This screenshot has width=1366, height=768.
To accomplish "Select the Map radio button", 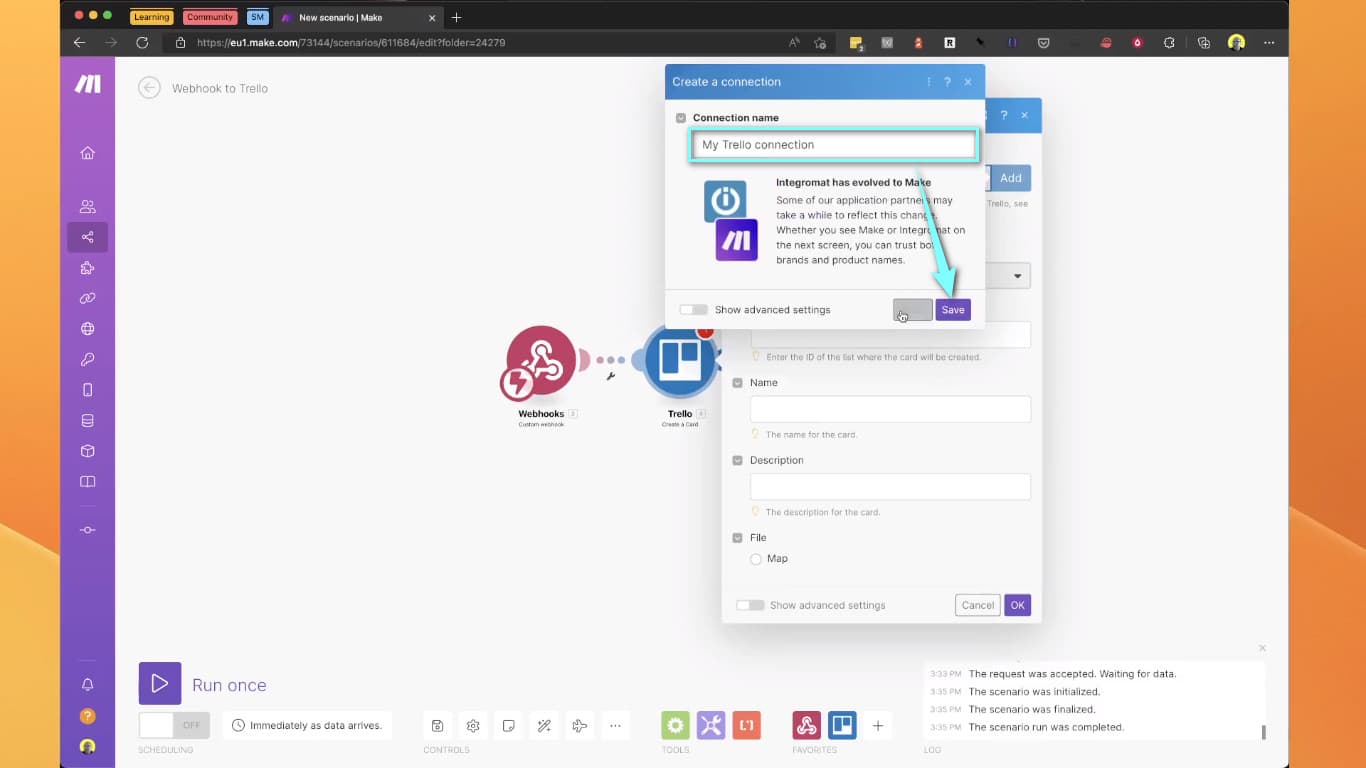I will tap(756, 559).
